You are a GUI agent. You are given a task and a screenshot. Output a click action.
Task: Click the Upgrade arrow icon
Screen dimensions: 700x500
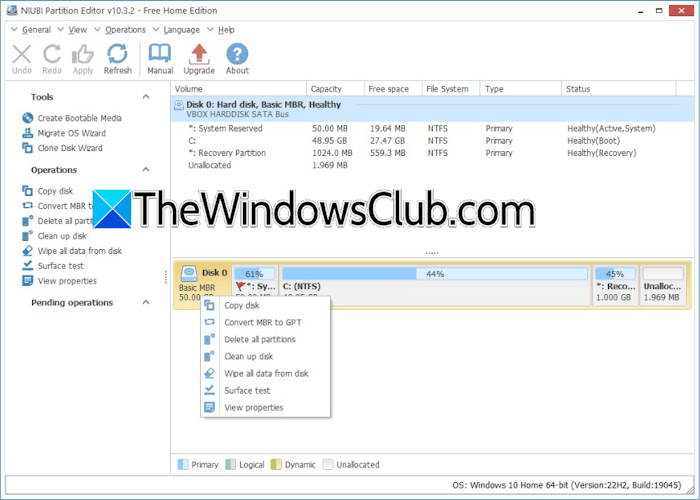click(199, 54)
